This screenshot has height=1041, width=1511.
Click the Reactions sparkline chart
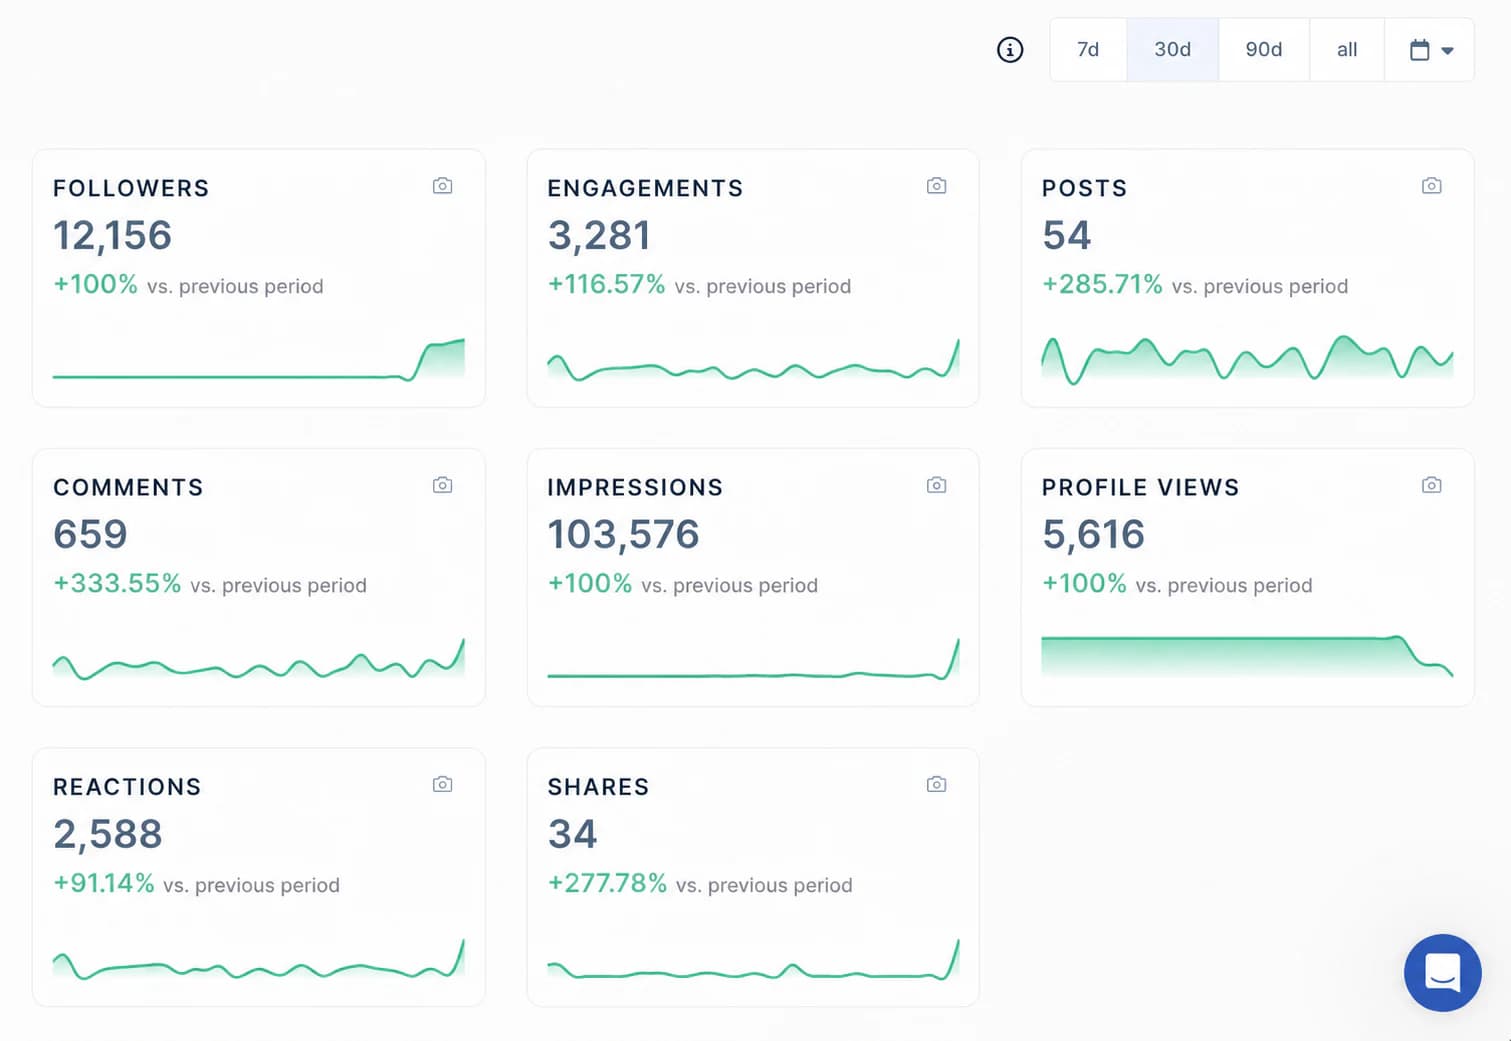coord(259,959)
